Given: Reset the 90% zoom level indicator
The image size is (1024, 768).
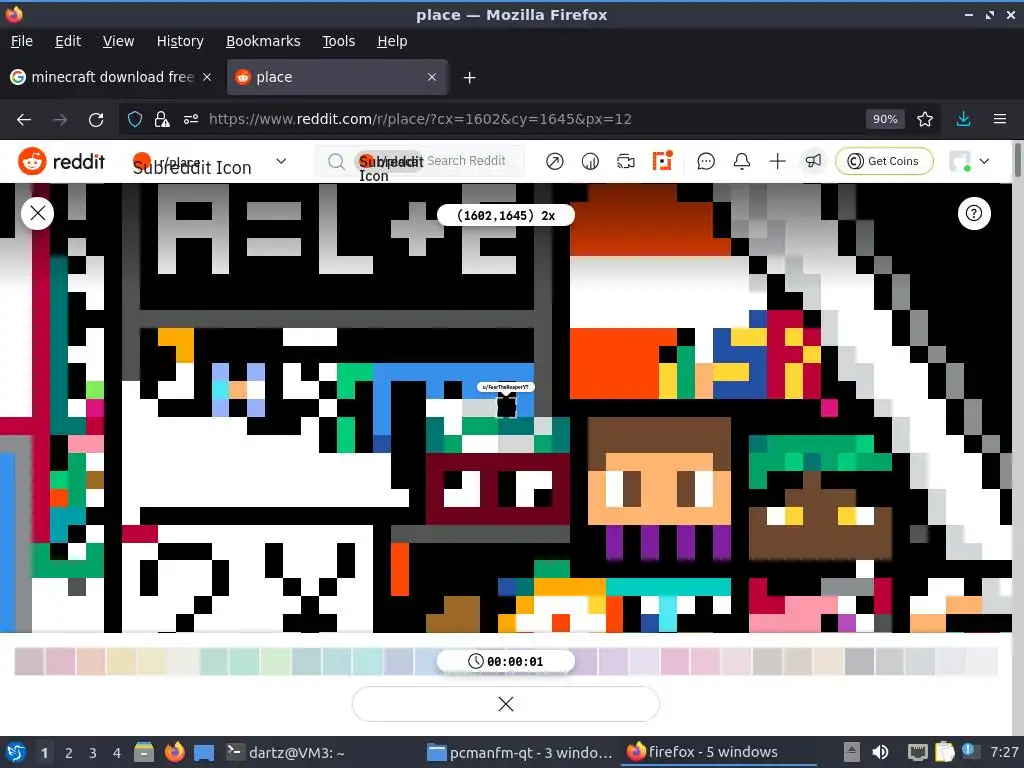Looking at the screenshot, I should click(885, 120).
